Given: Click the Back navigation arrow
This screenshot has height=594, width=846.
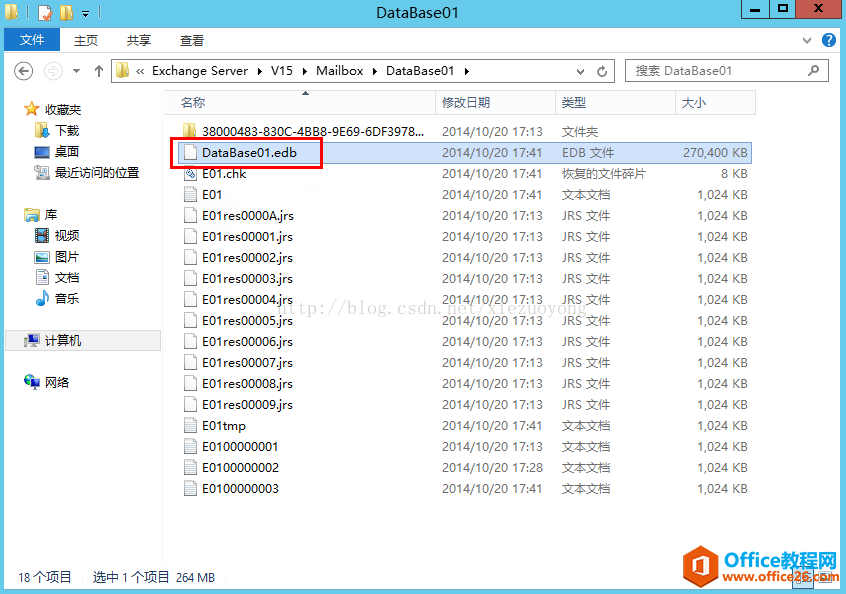Looking at the screenshot, I should tap(23, 71).
